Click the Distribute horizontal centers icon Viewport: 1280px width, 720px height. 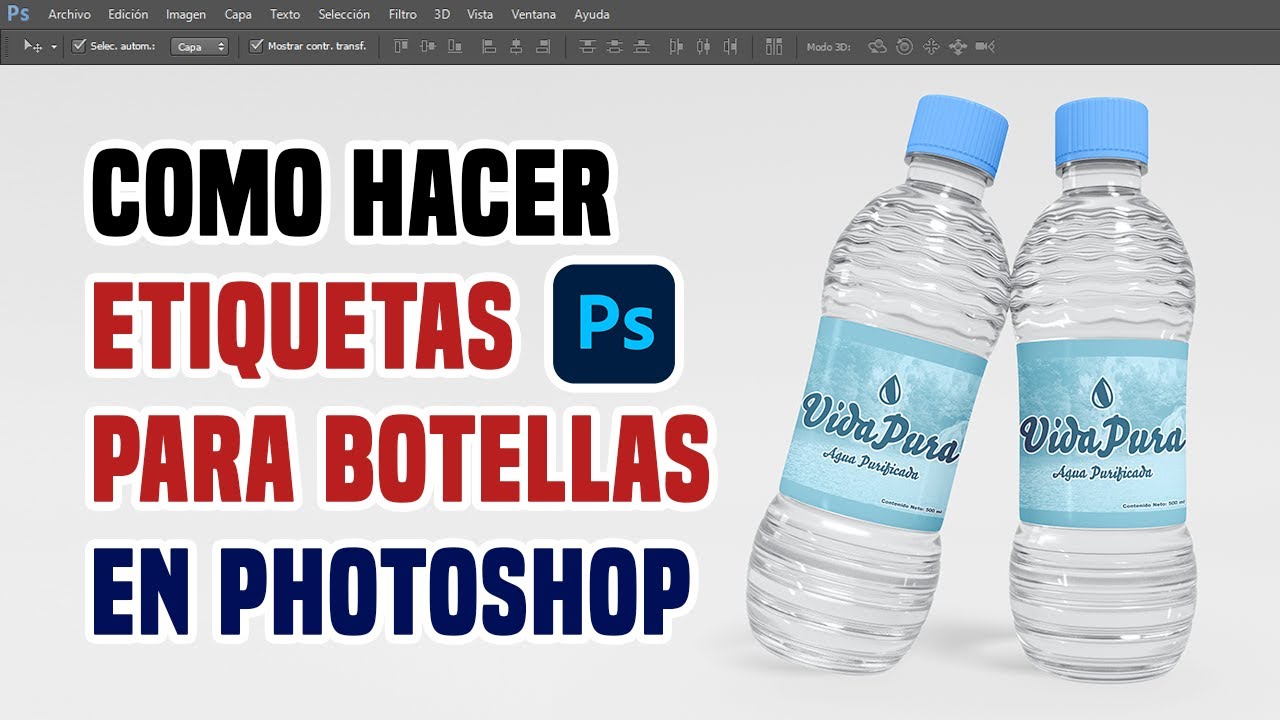coord(703,46)
